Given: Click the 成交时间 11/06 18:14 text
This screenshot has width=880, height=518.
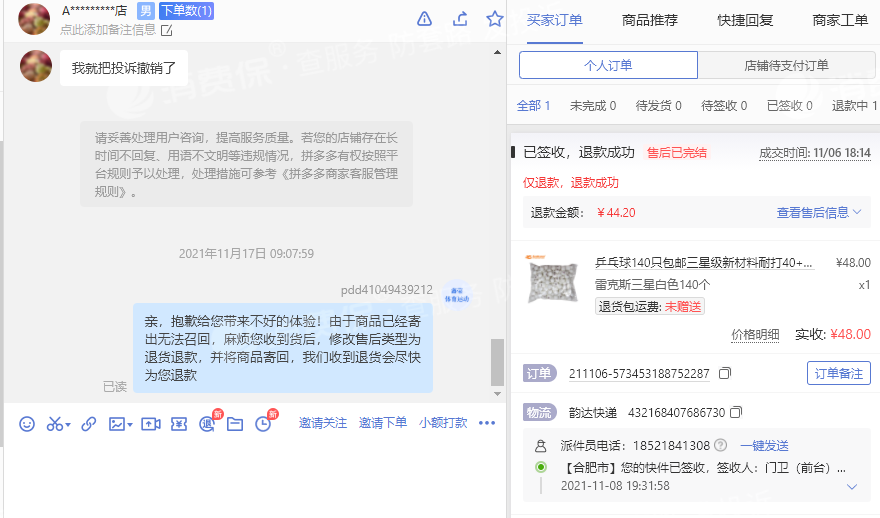Looking at the screenshot, I should [x=814, y=153].
